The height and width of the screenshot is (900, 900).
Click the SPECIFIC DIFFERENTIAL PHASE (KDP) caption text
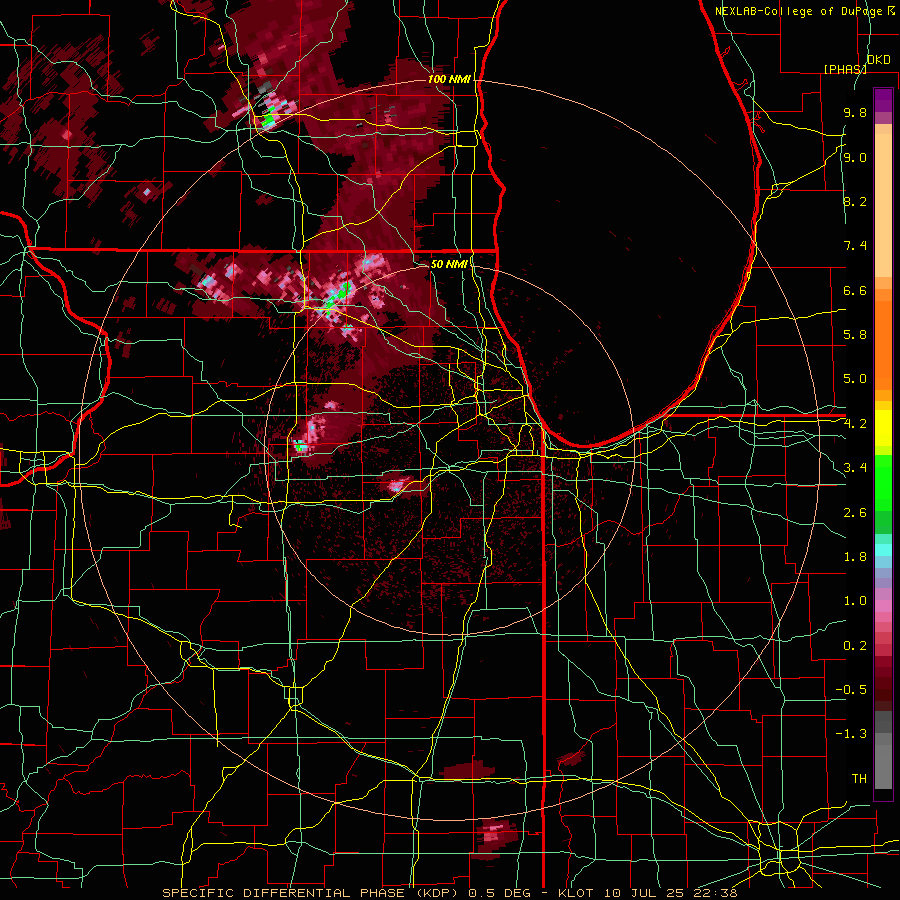(x=310, y=893)
